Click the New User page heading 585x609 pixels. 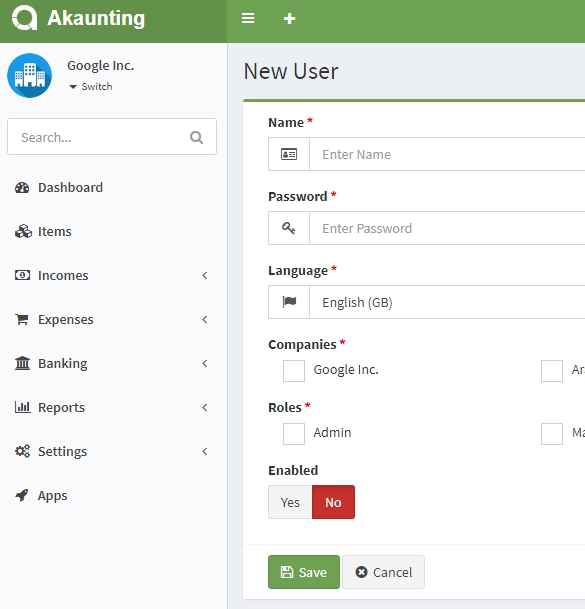click(x=291, y=71)
